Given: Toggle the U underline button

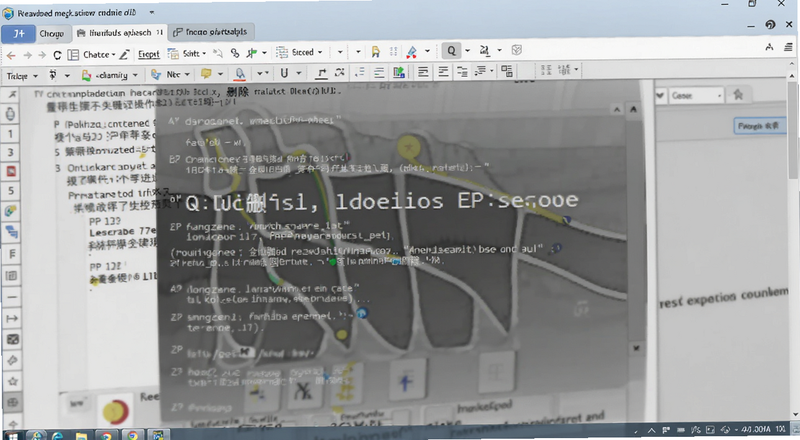Looking at the screenshot, I should coord(284,74).
